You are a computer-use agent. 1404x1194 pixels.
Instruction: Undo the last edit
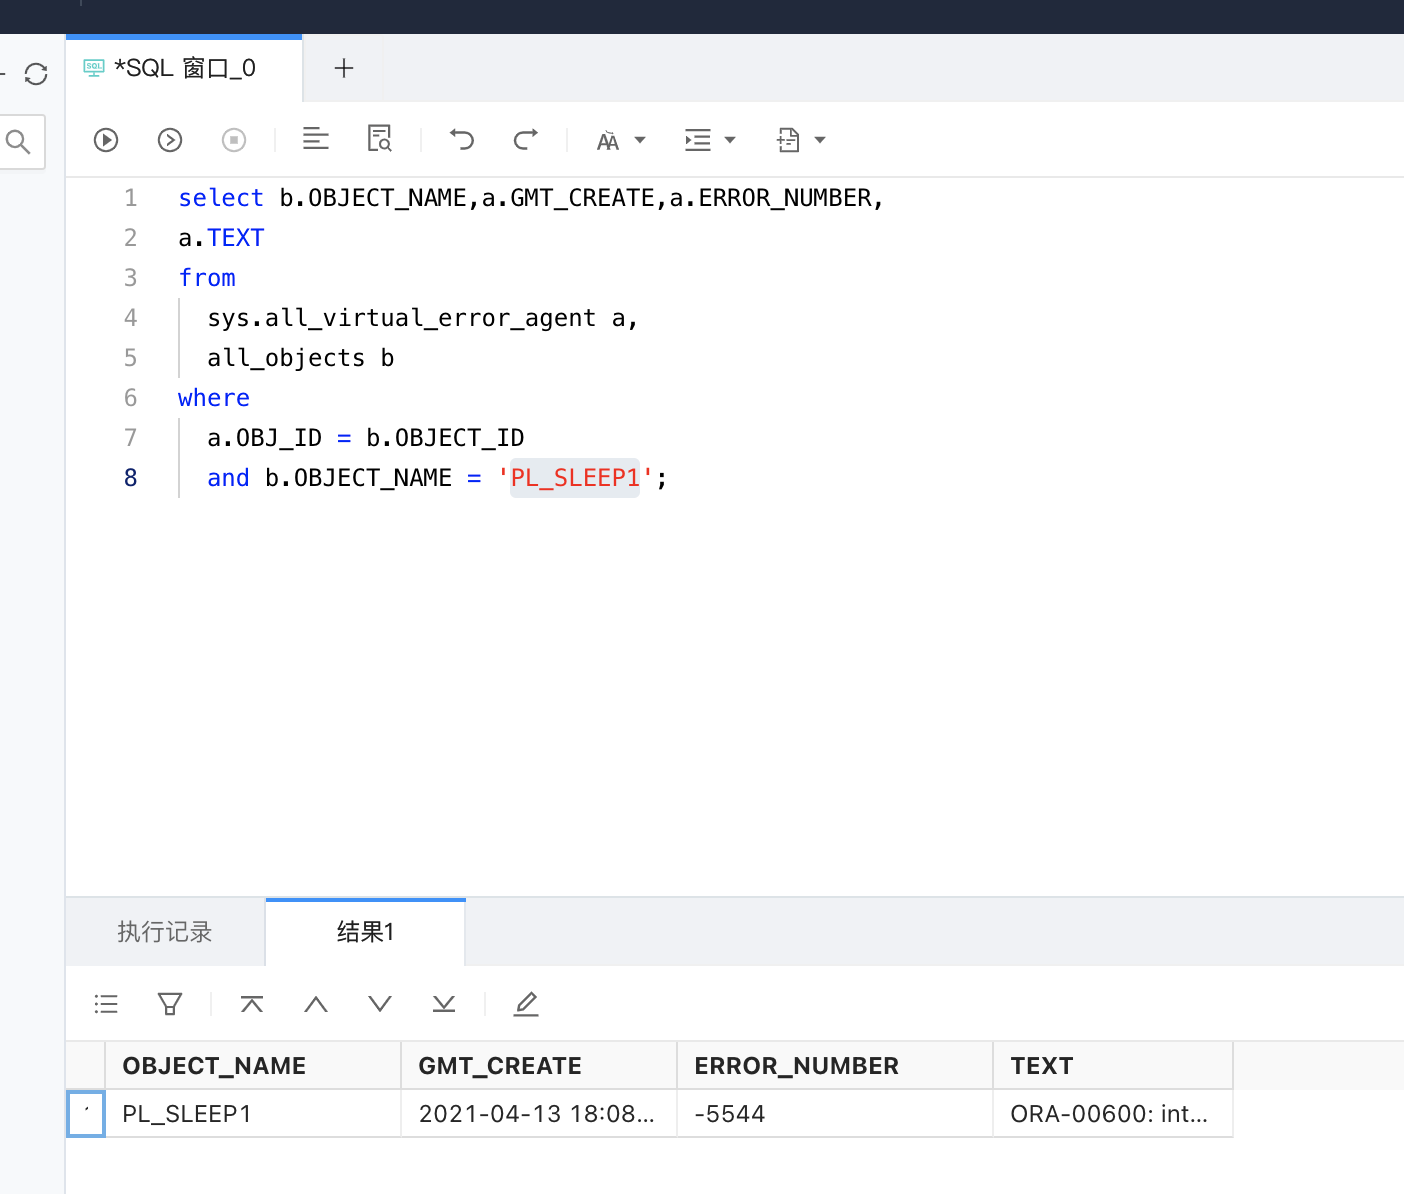click(461, 139)
